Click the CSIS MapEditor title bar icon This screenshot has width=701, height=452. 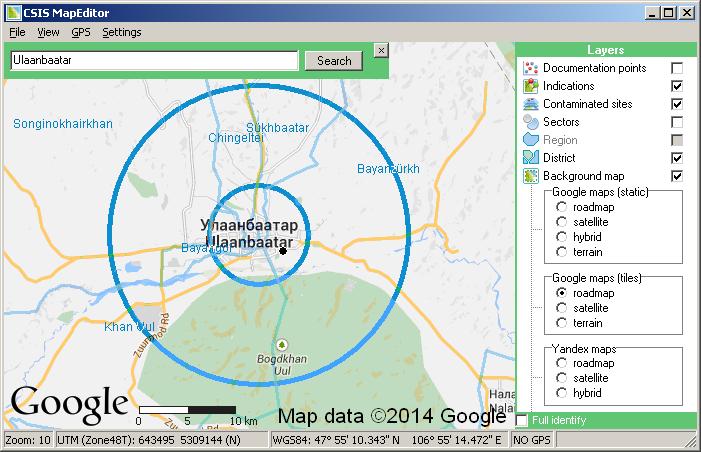coord(13,13)
